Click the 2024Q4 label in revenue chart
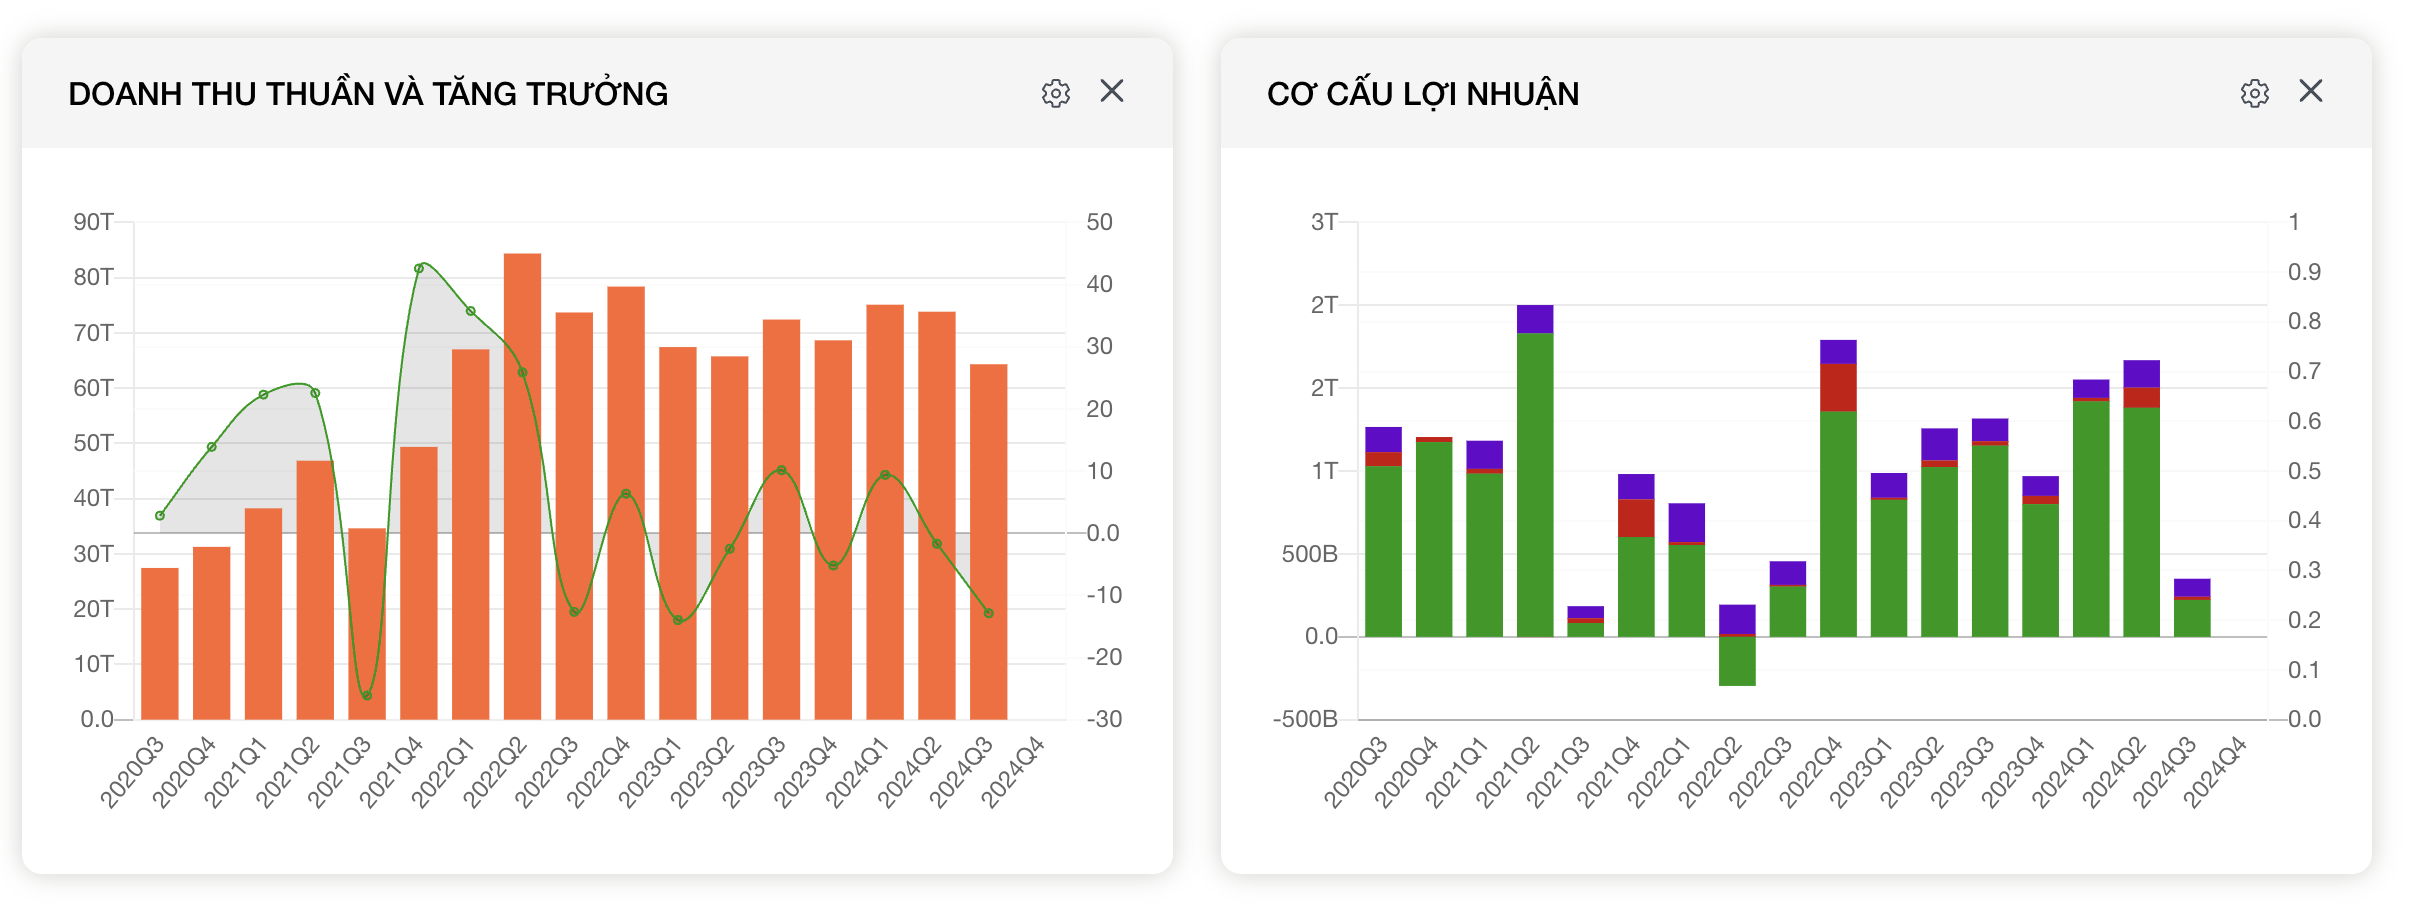Image resolution: width=2428 pixels, height=912 pixels. [x=1012, y=772]
